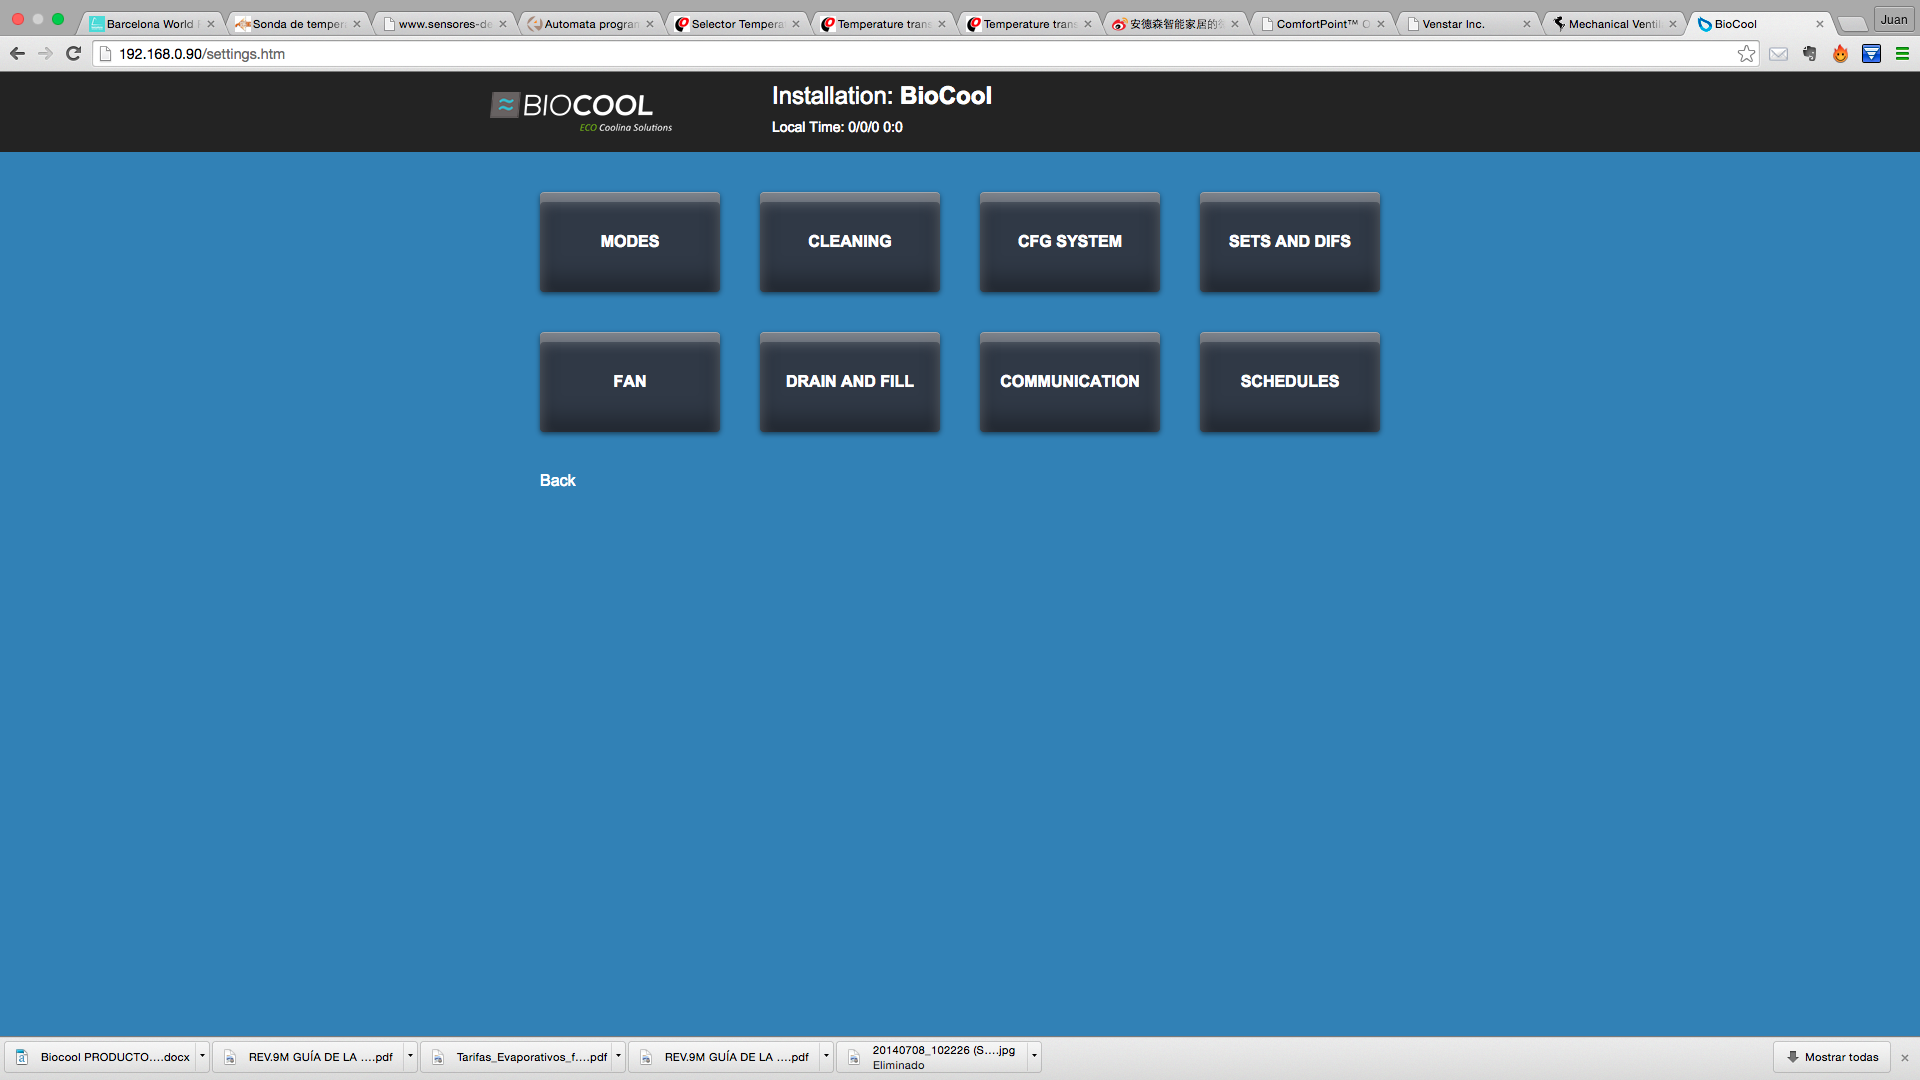
Task: Bookmark page with star icon
Action: point(1746,54)
